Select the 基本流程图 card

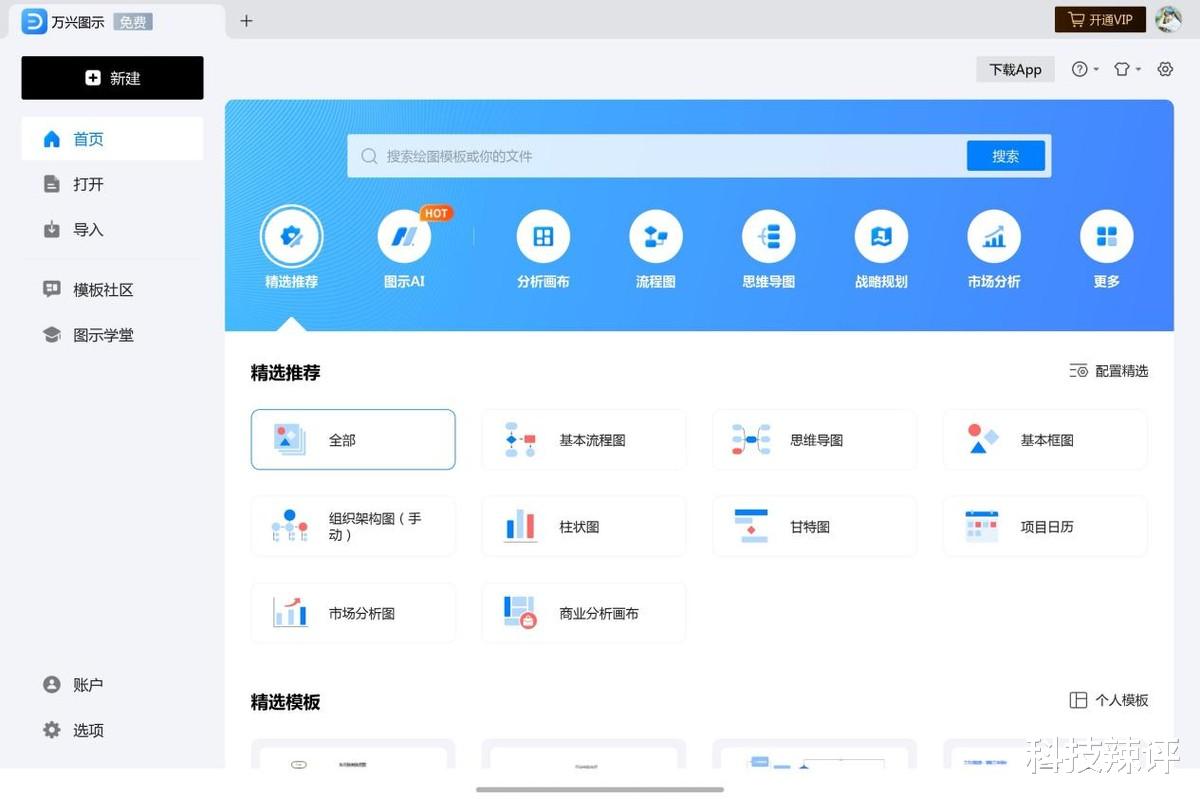pos(584,439)
